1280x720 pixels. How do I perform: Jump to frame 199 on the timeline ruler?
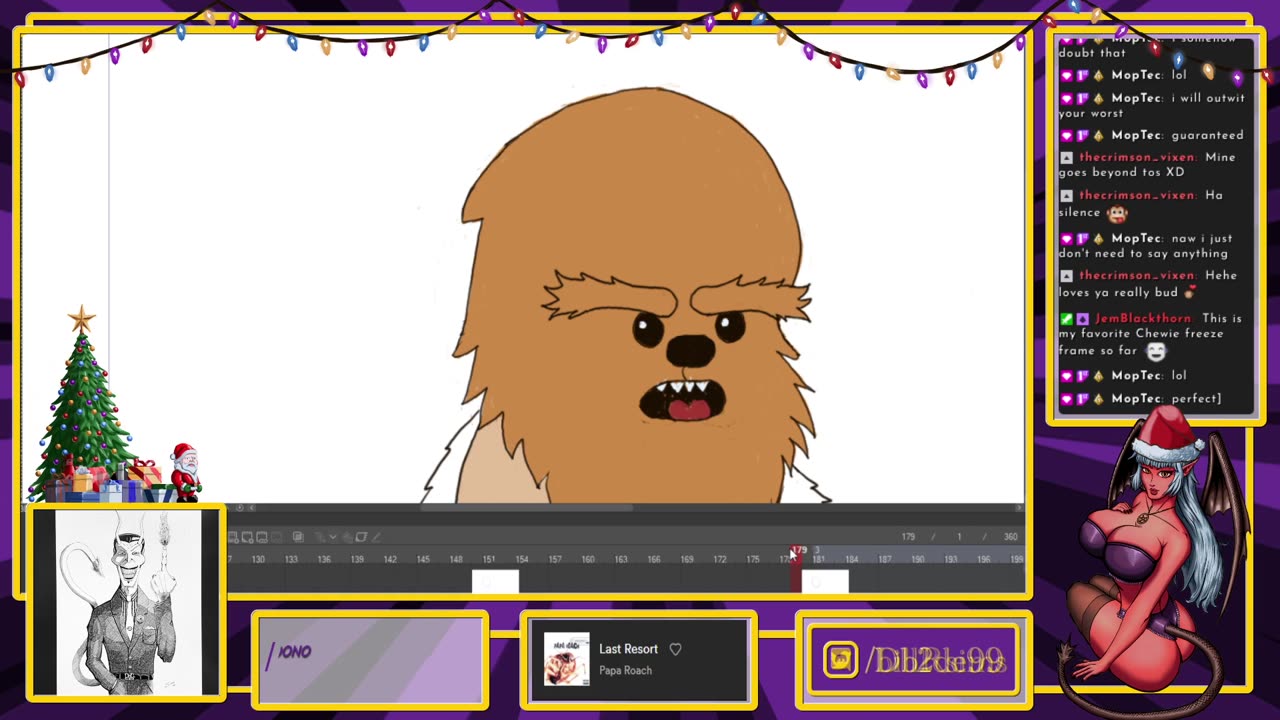tap(1017, 559)
